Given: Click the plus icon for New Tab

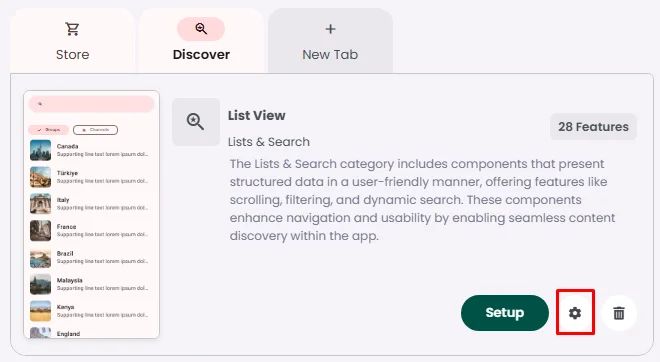Looking at the screenshot, I should (330, 29).
